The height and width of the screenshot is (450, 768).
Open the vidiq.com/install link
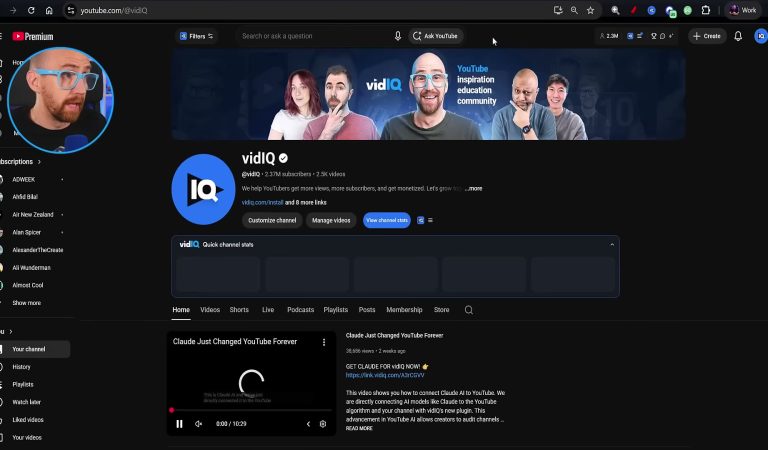pyautogui.click(x=262, y=203)
